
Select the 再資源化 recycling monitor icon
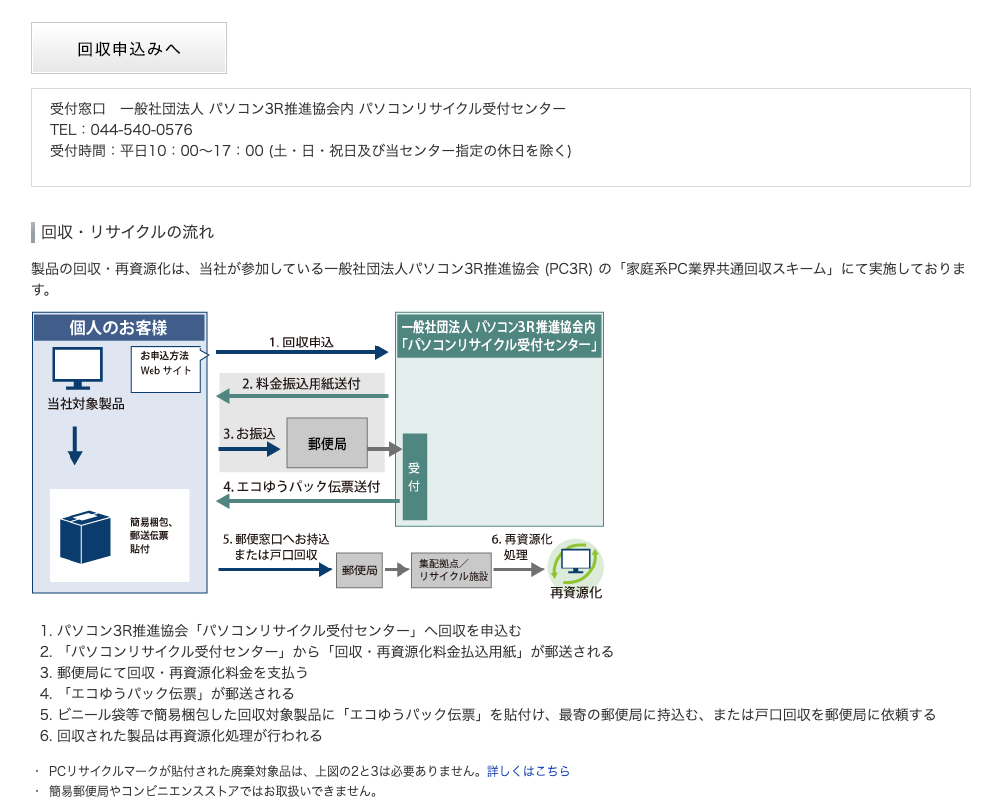[x=577, y=563]
